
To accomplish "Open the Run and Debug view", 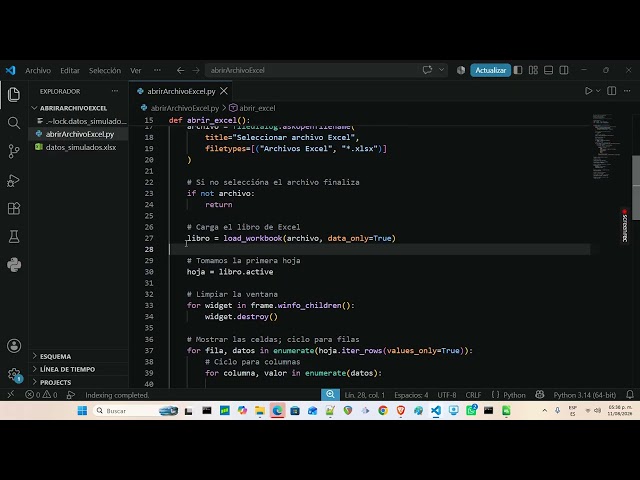I will (x=14, y=180).
